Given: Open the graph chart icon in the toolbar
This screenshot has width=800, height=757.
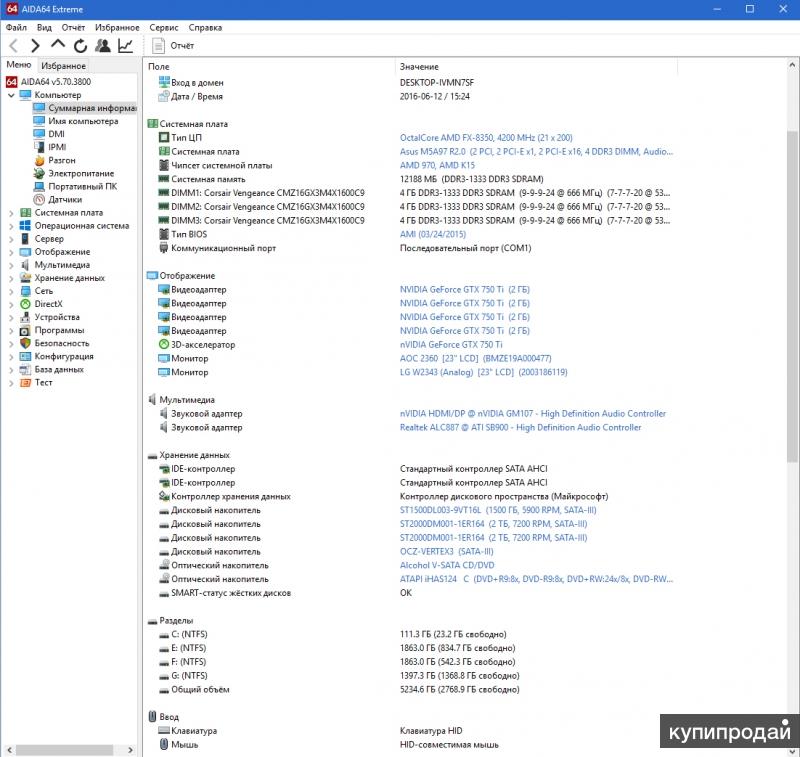Looking at the screenshot, I should [126, 46].
